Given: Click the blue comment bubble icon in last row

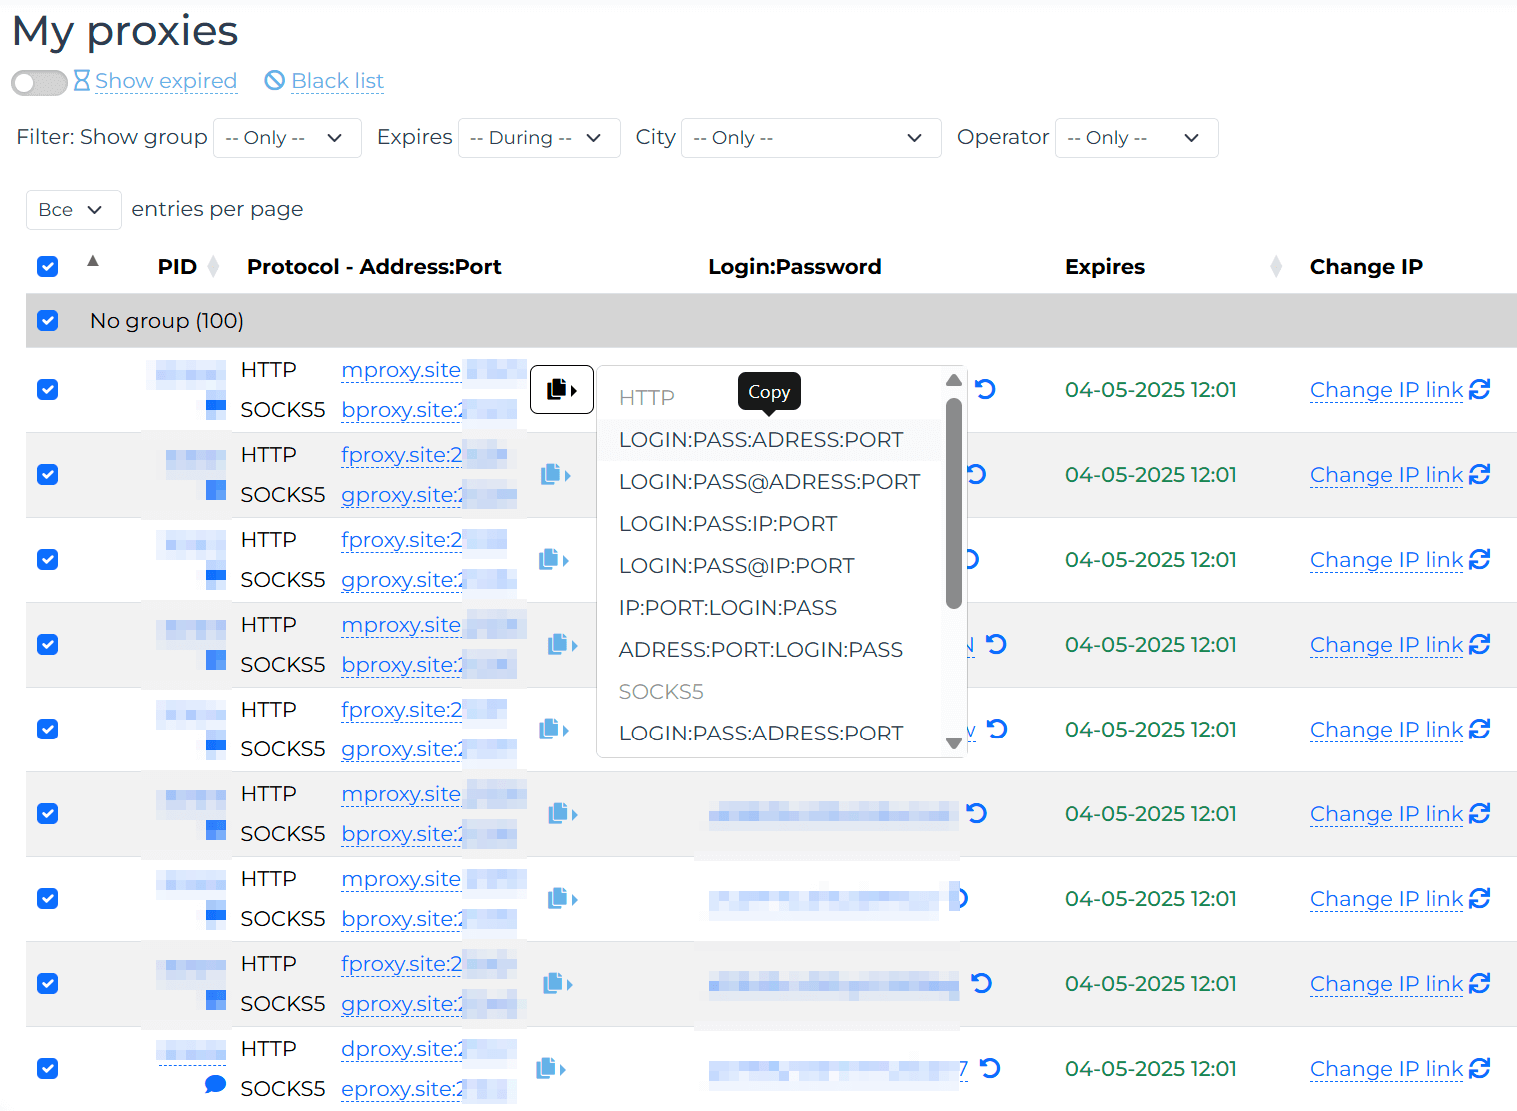Looking at the screenshot, I should tap(215, 1085).
